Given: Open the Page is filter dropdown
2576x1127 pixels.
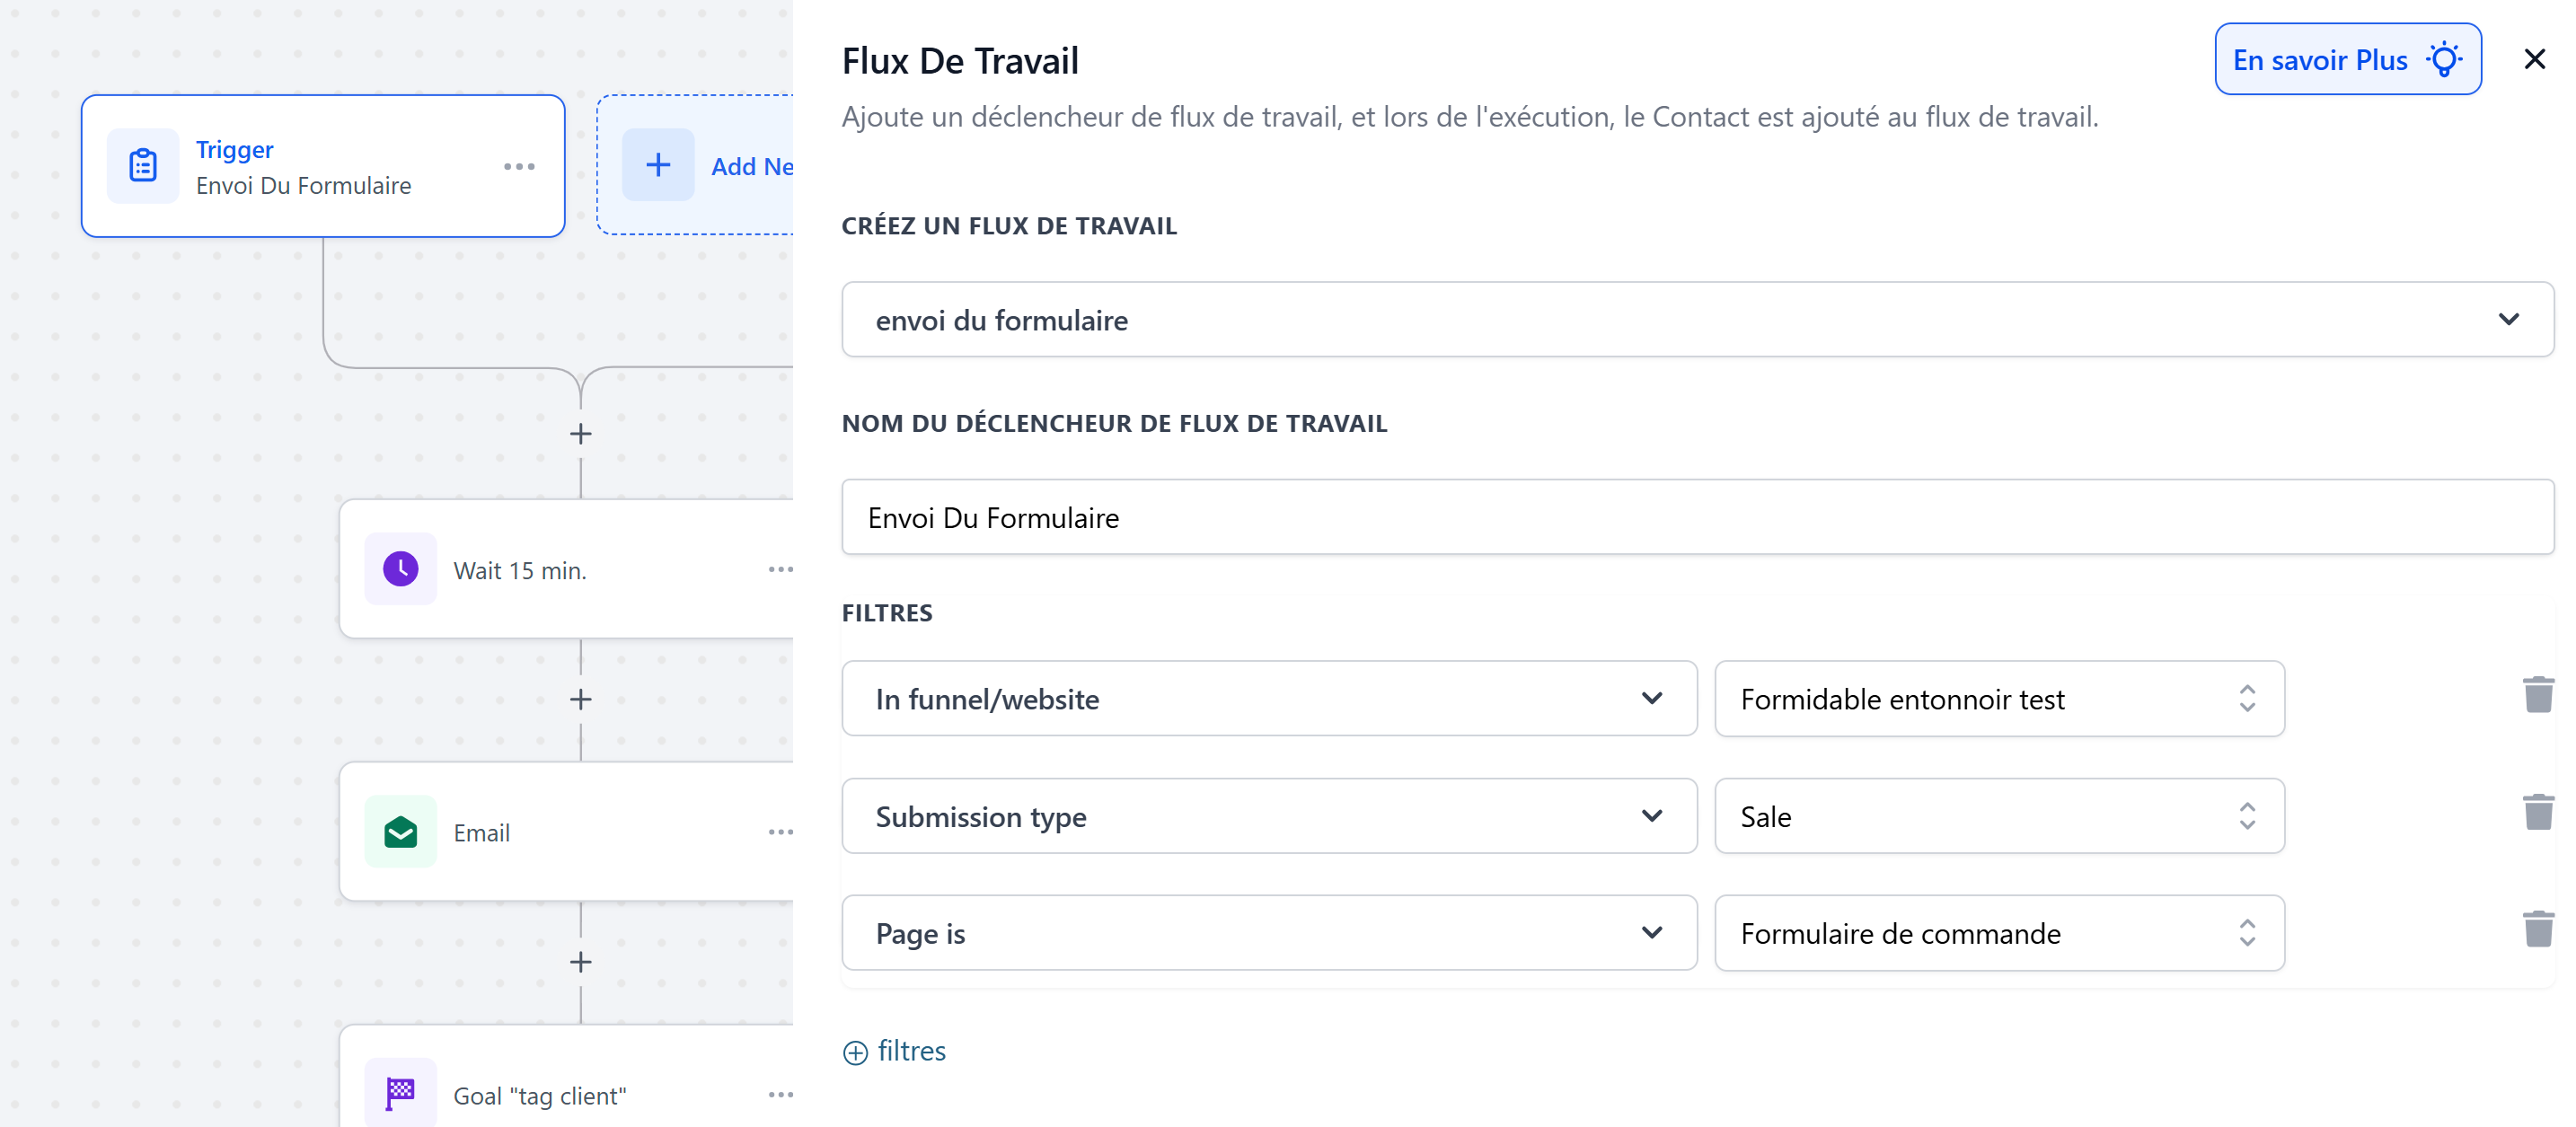Looking at the screenshot, I should (1268, 933).
